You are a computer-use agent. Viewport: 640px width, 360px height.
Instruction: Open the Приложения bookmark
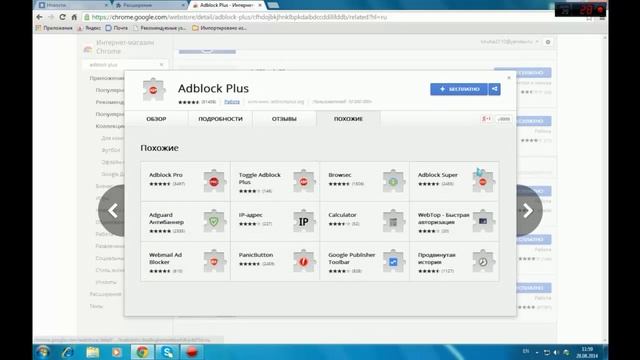pyautogui.click(x=54, y=28)
